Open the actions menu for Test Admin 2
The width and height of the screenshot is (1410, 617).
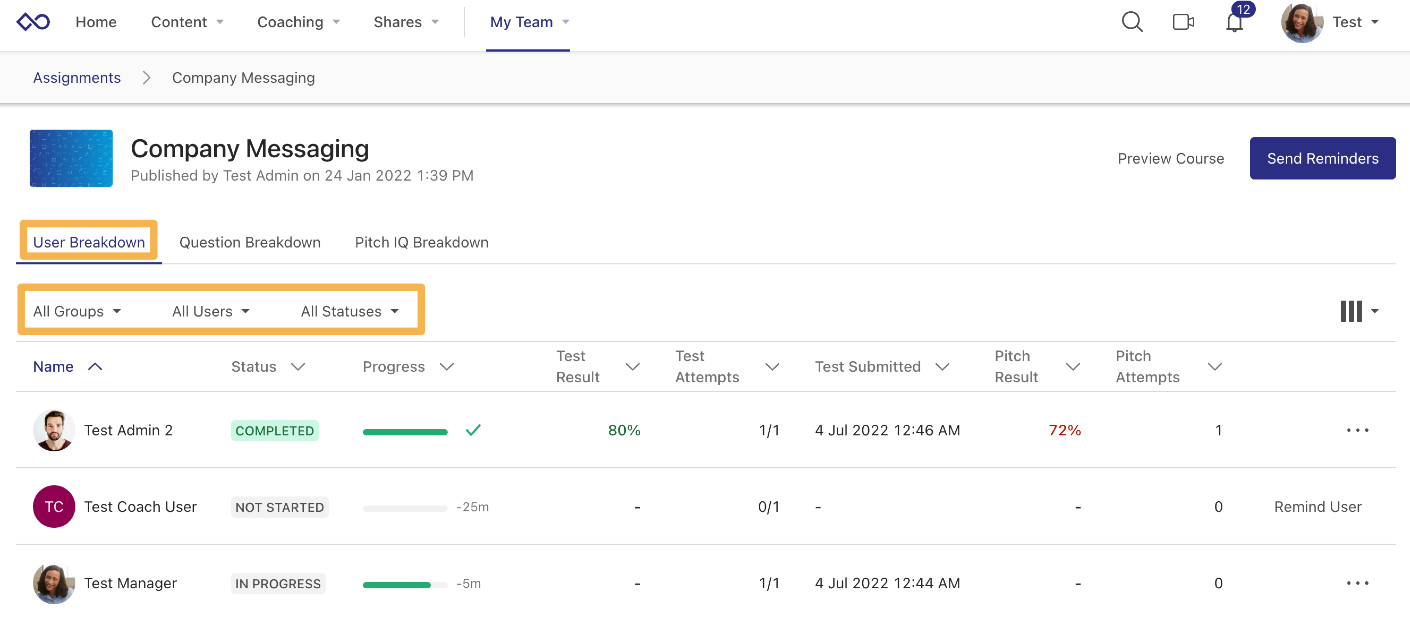pos(1357,430)
